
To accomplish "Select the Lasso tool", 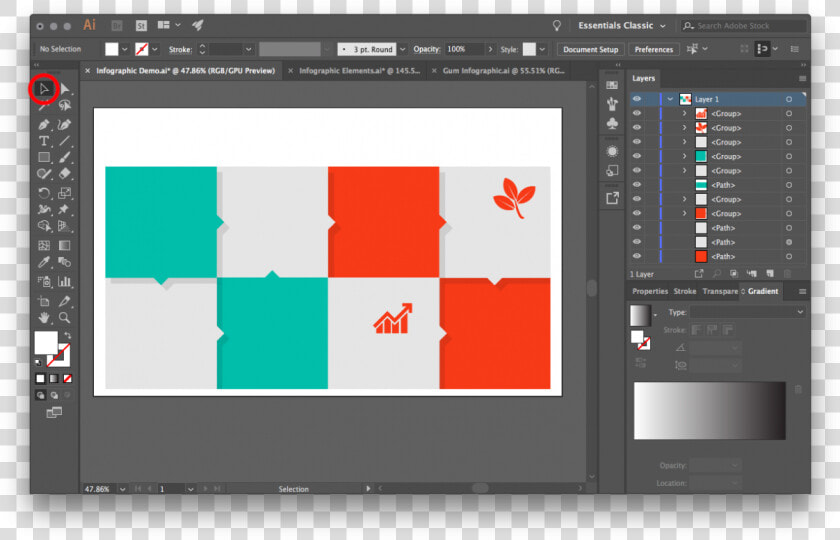I will [64, 106].
